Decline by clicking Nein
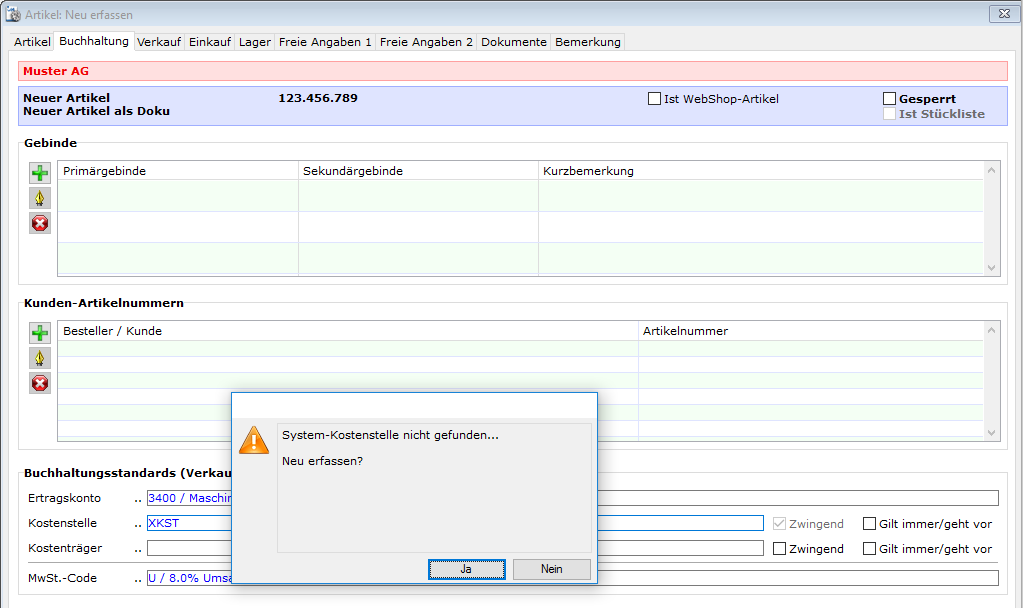Screen dimensions: 1023x608 (x=551, y=569)
